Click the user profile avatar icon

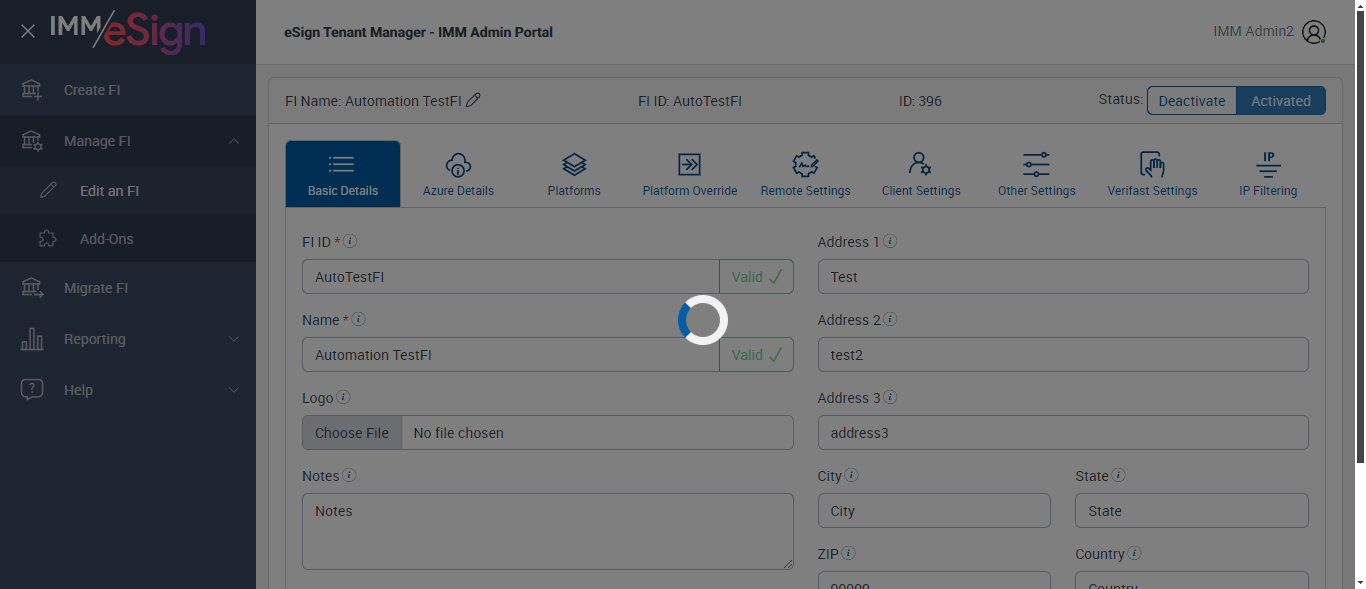click(1314, 32)
